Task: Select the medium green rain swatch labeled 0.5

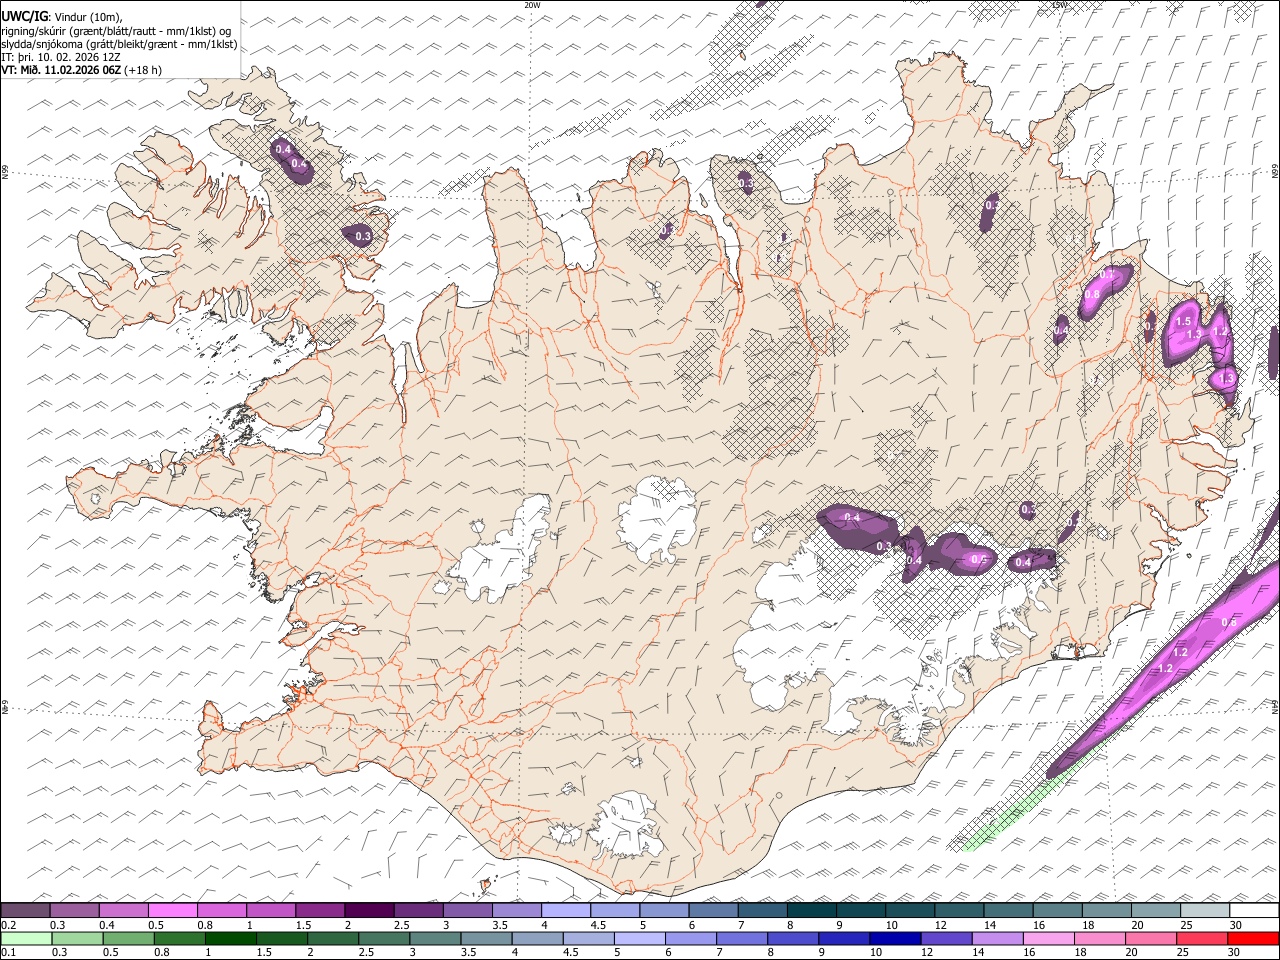Action: pyautogui.click(x=128, y=939)
